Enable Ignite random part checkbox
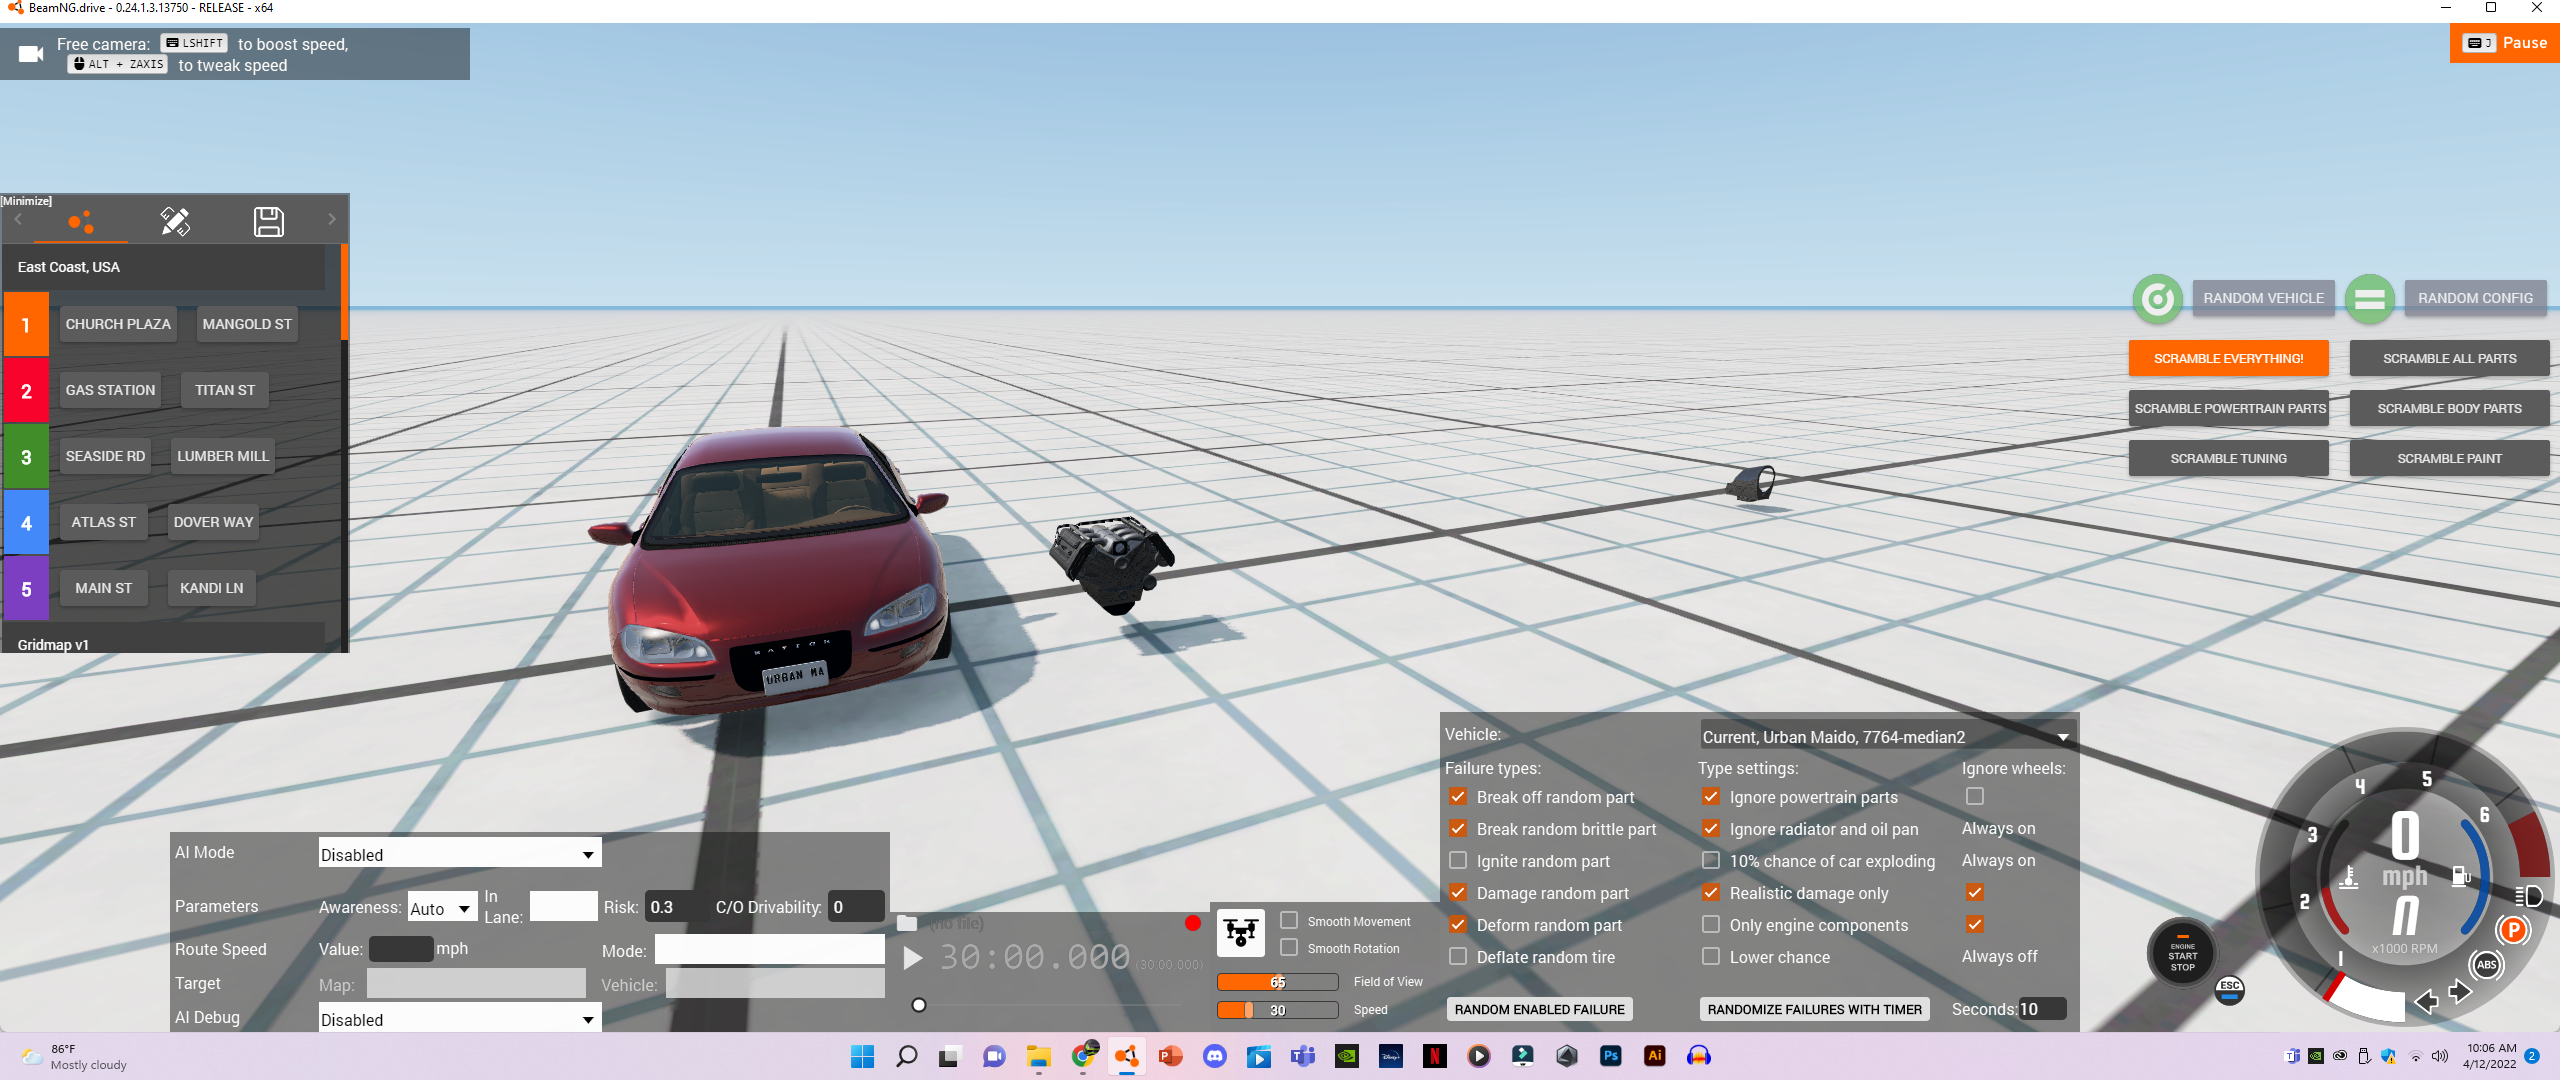 (1458, 861)
